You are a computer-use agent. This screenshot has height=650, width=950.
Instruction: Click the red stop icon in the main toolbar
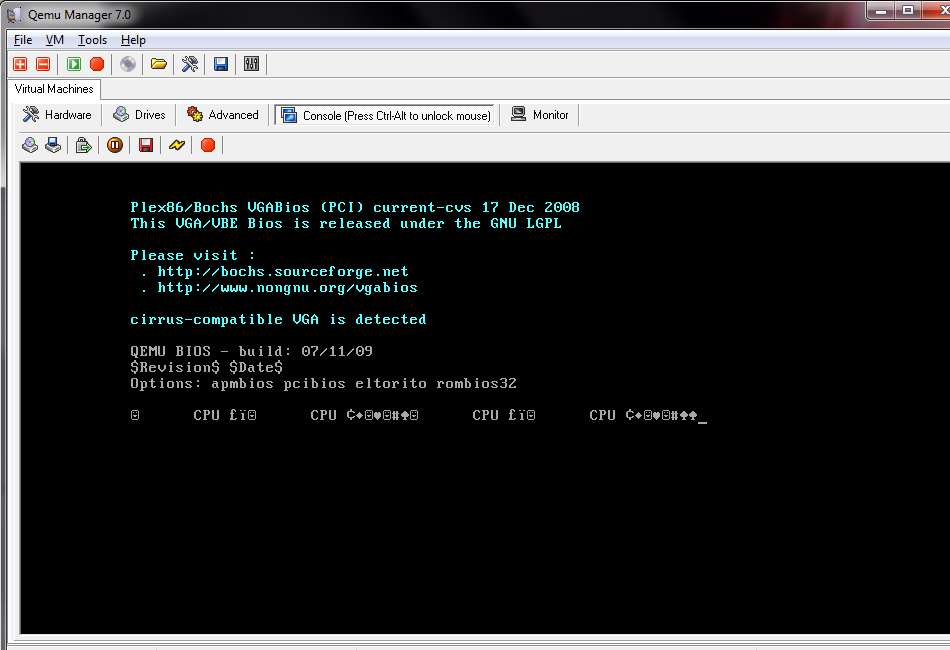[x=97, y=64]
